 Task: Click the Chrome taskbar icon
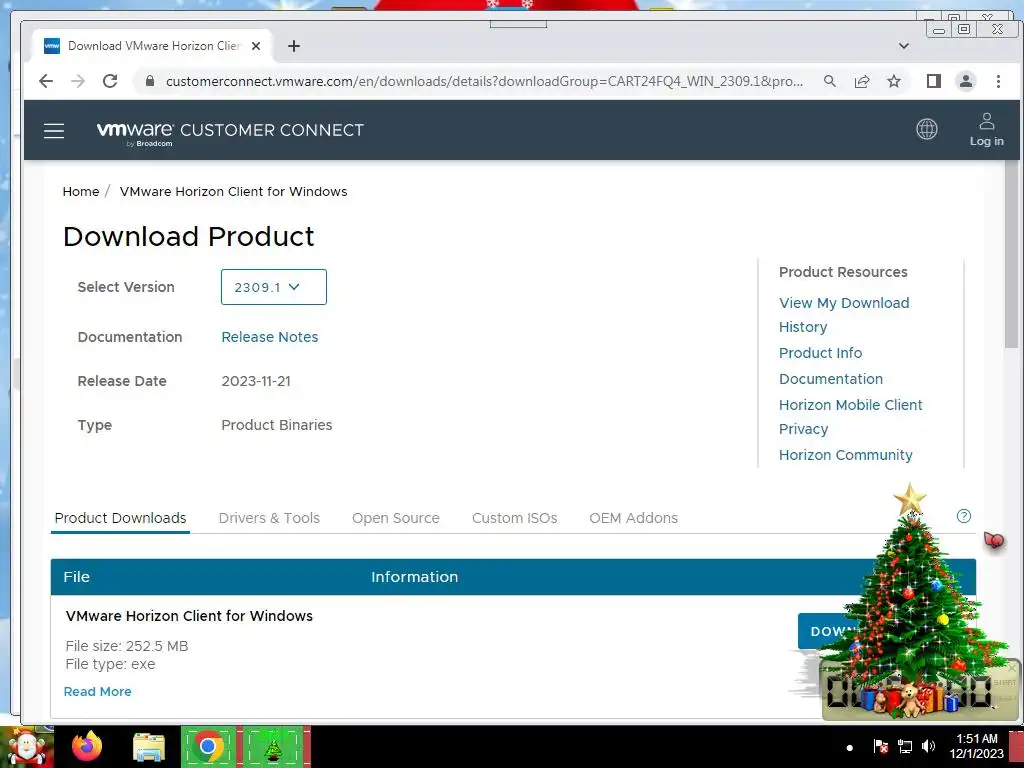[x=208, y=746]
